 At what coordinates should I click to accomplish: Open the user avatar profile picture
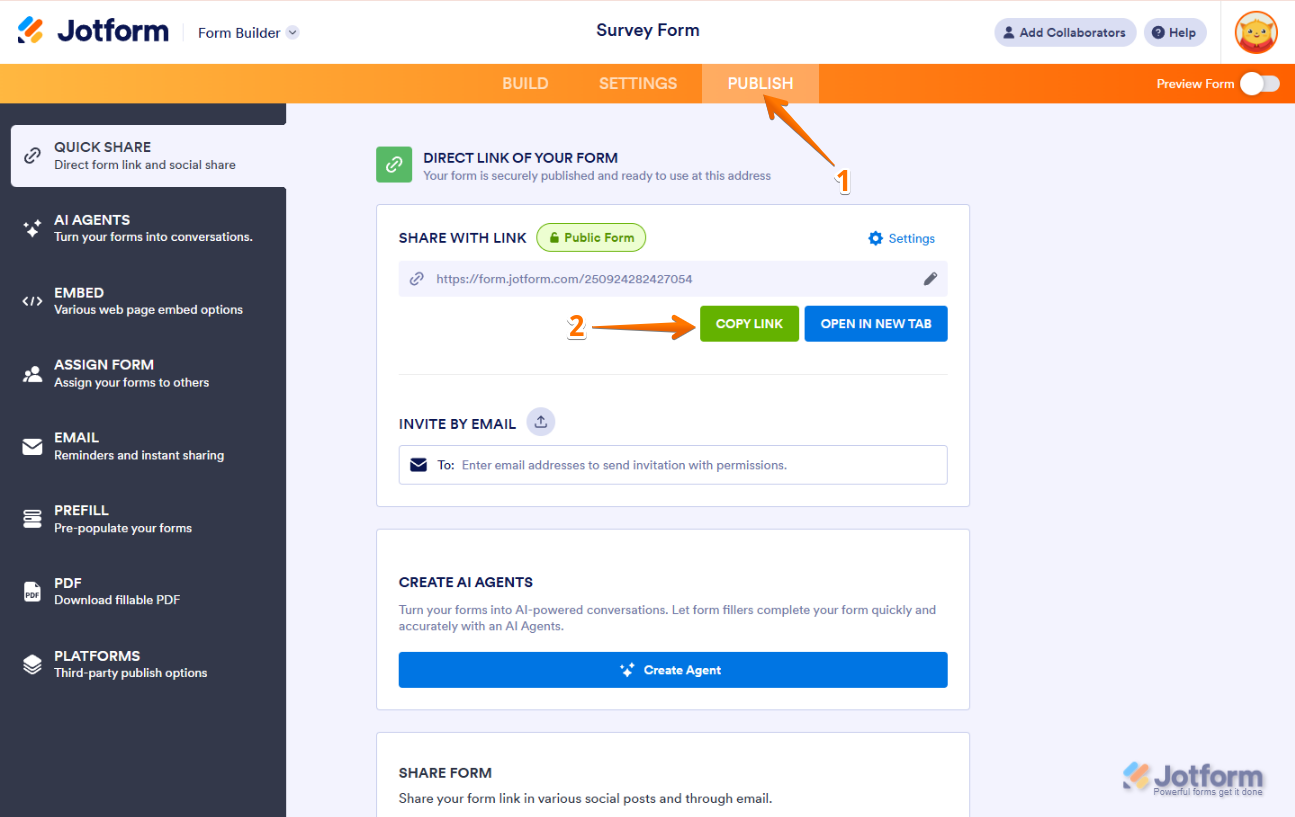(x=1256, y=32)
